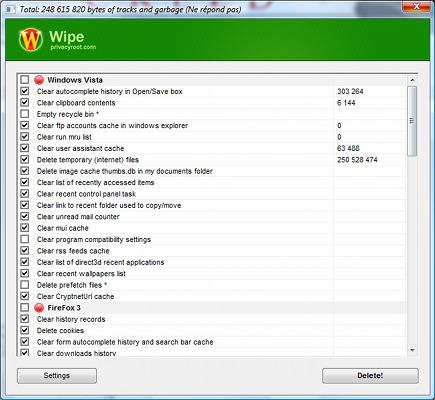Click the scrollbar down arrow
The width and height of the screenshot is (435, 400).
point(412,350)
